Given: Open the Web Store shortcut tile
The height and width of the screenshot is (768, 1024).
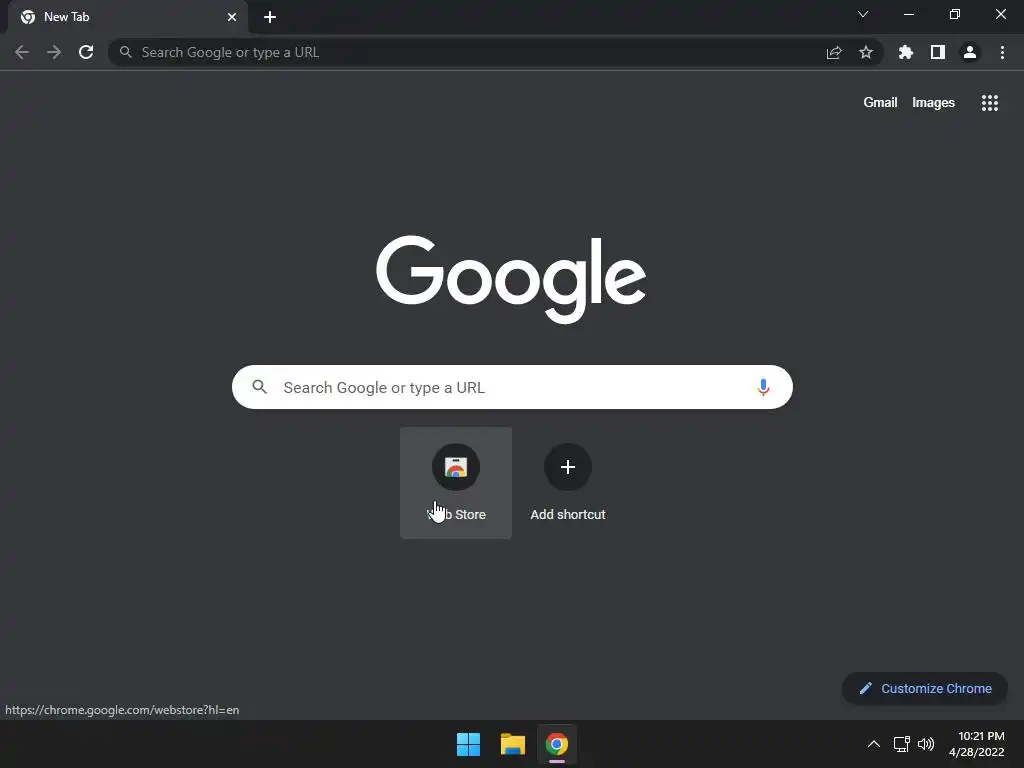Looking at the screenshot, I should (456, 483).
